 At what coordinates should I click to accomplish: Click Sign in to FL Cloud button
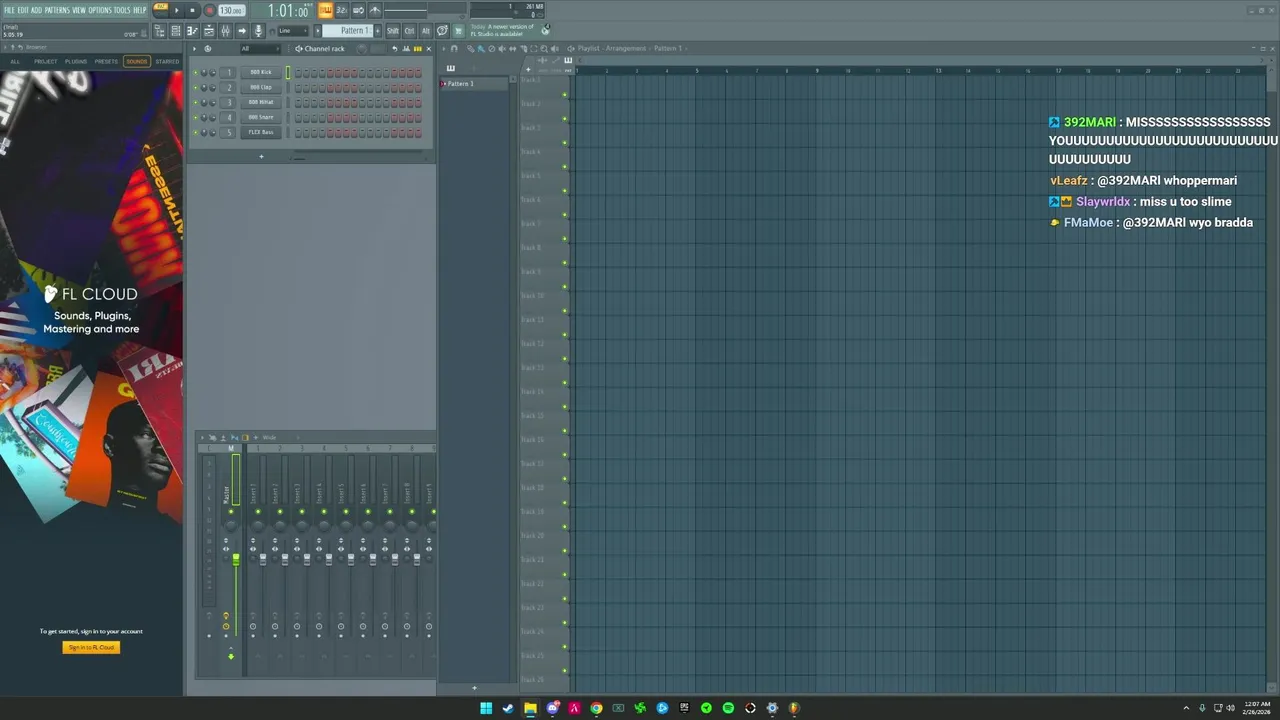click(91, 647)
